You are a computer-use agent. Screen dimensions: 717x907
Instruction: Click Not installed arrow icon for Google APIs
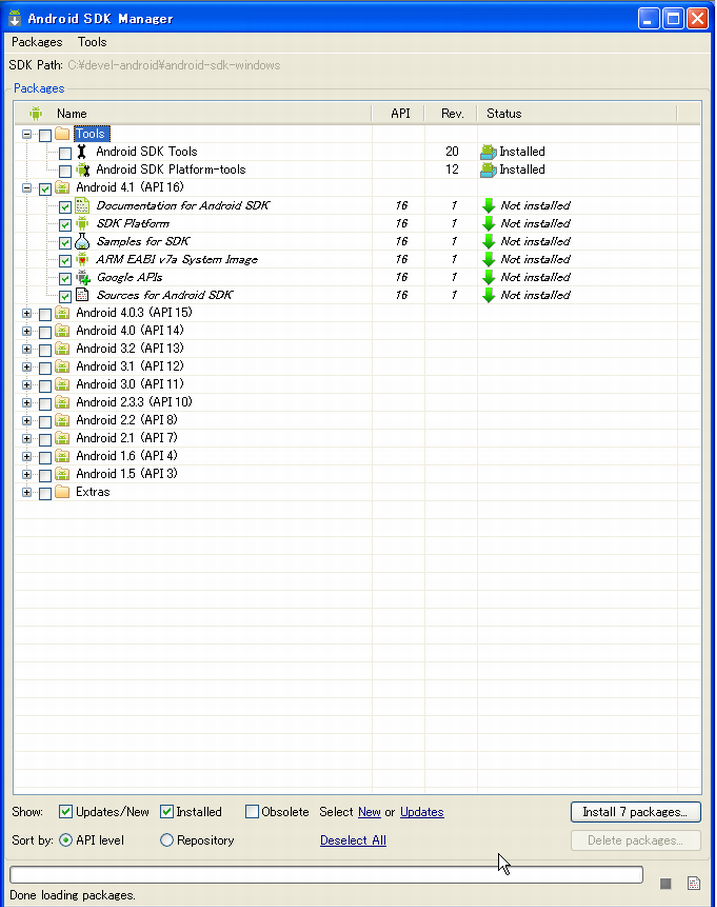click(489, 277)
